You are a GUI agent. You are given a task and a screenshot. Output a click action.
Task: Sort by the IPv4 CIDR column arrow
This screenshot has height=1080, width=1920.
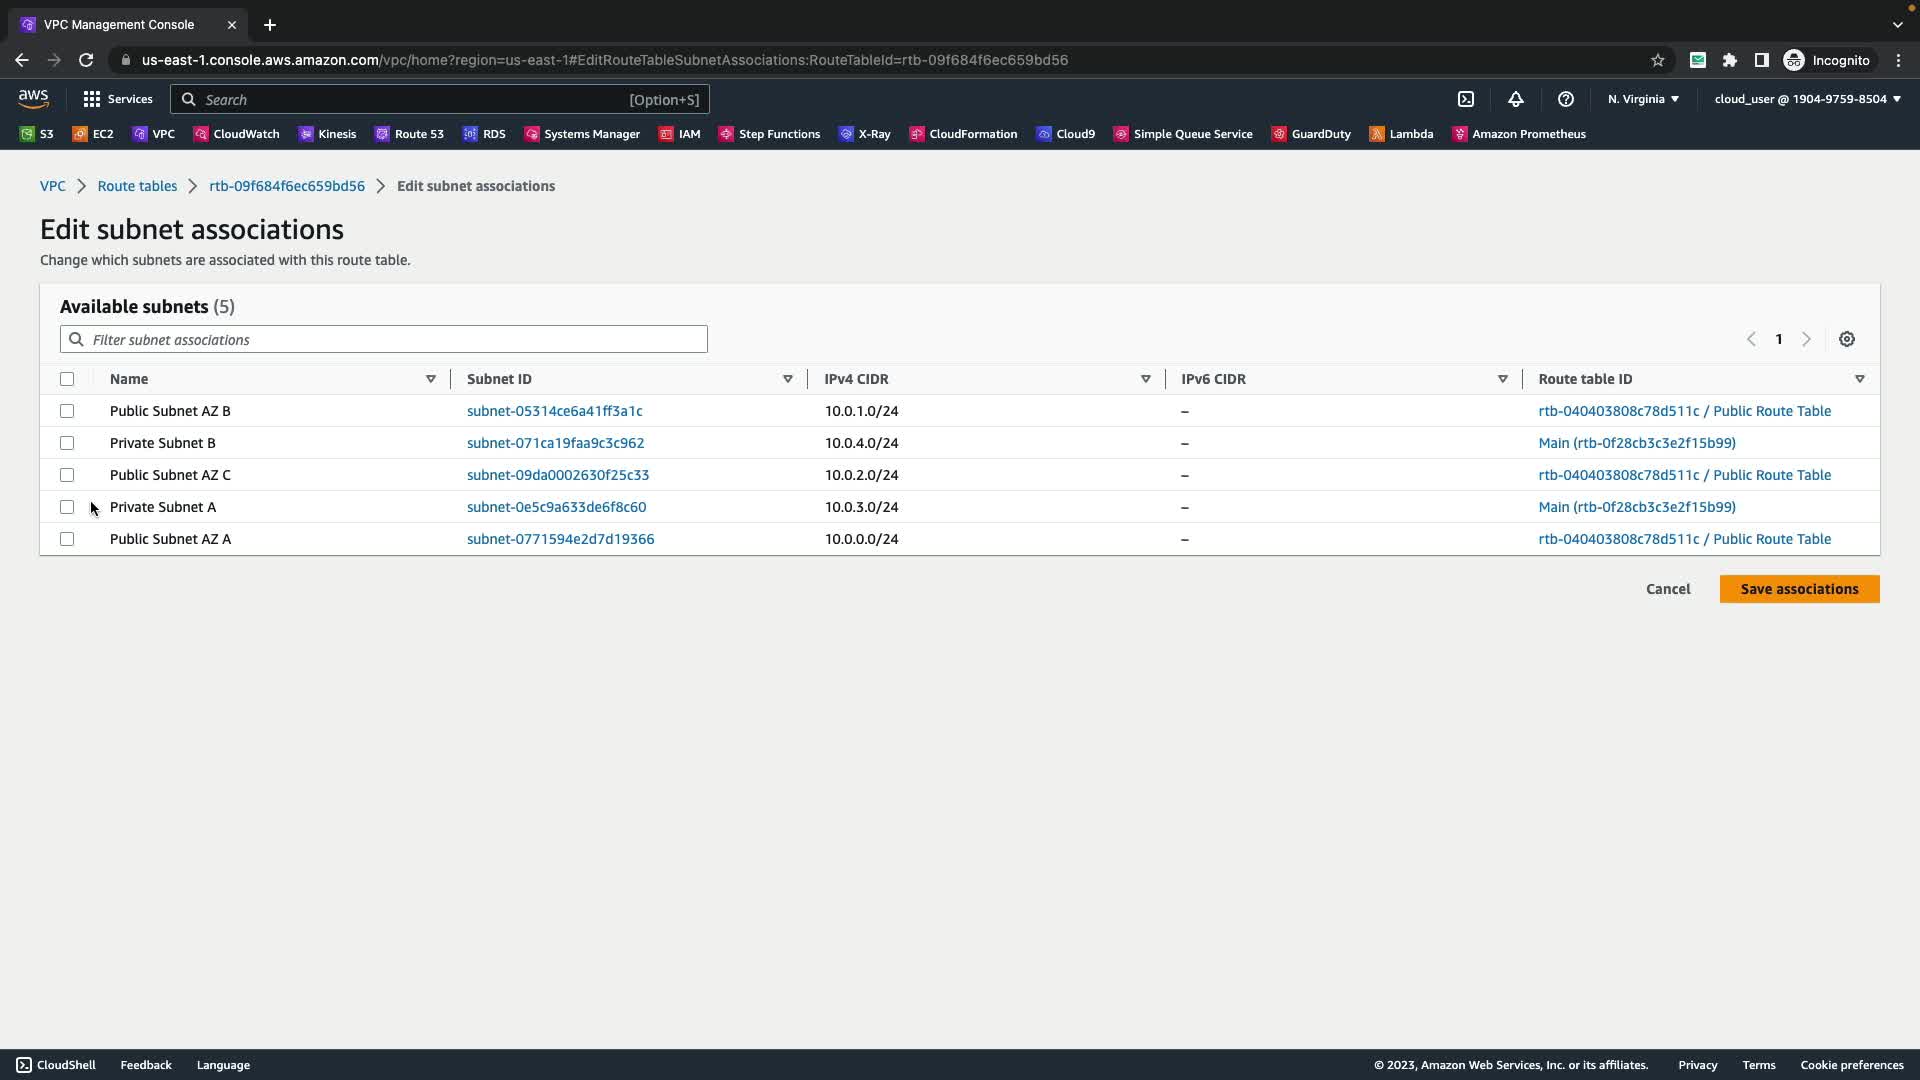(x=1145, y=379)
